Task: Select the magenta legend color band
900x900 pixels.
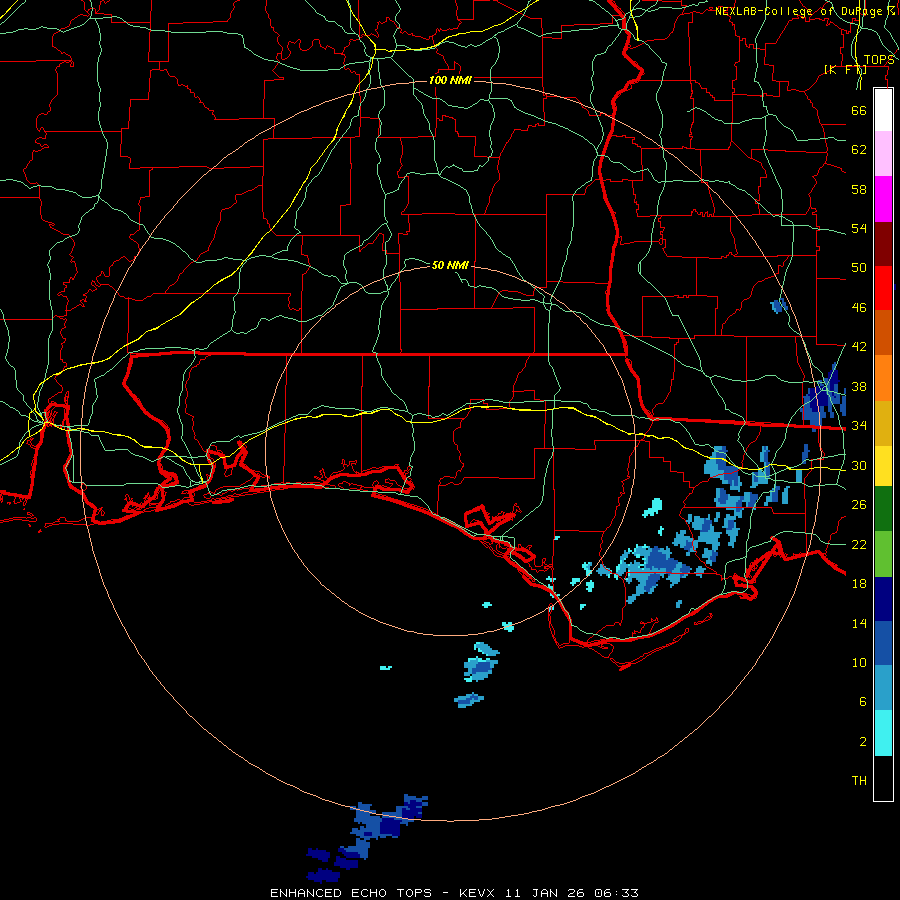Action: click(x=883, y=199)
